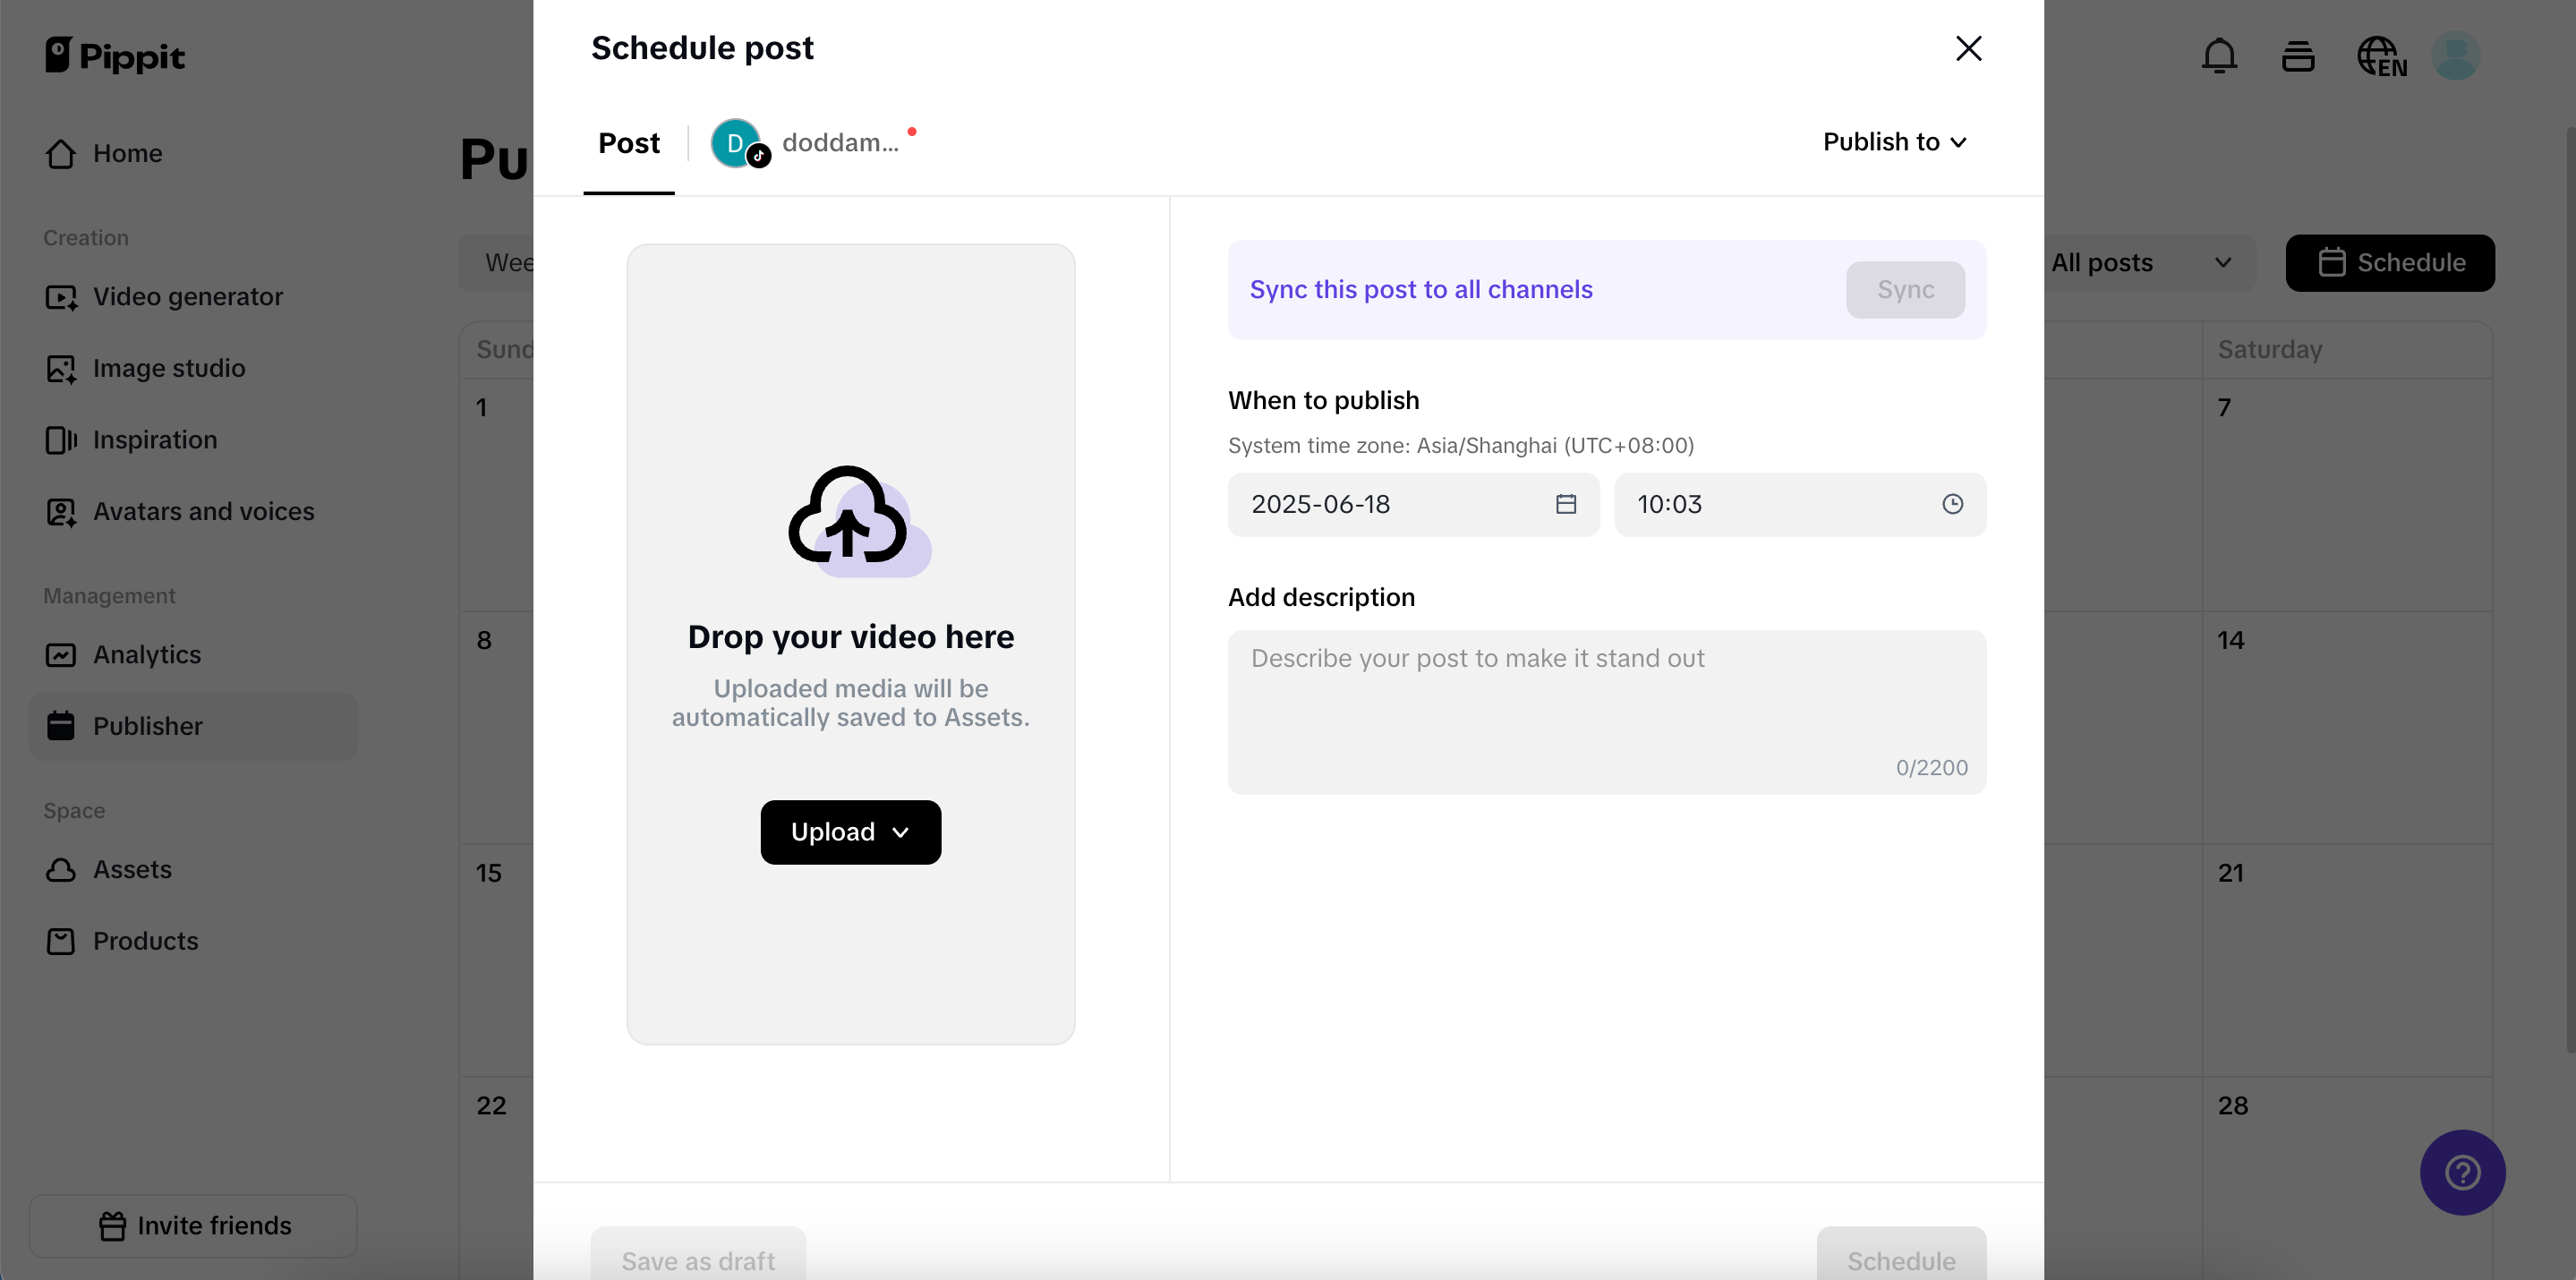Open the Image studio
2576x1280 pixels.
click(x=168, y=368)
